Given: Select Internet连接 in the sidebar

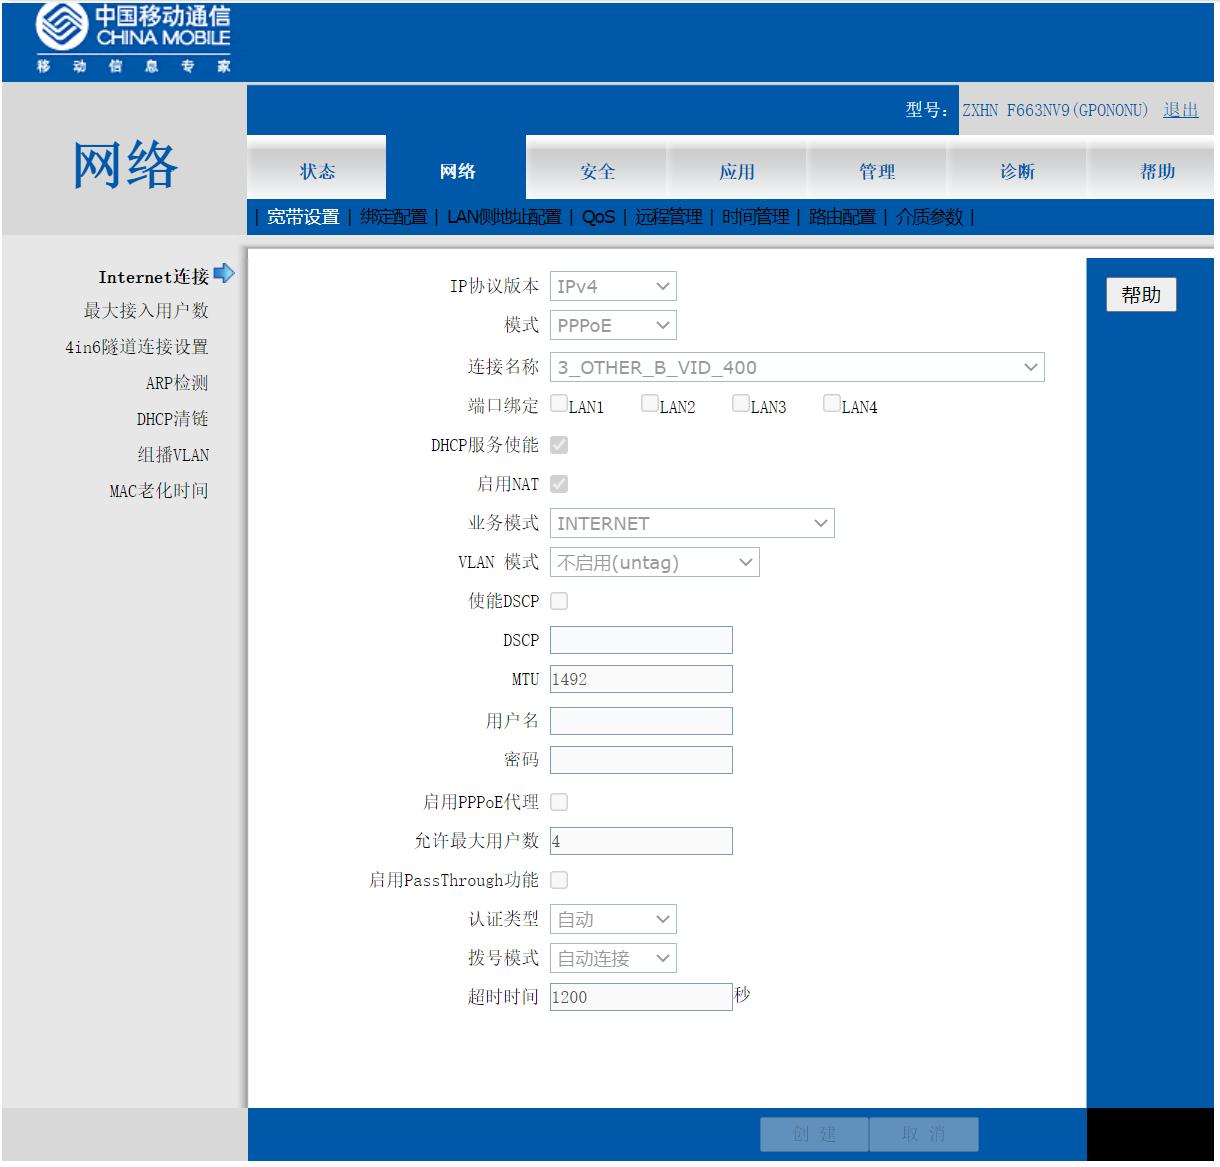Looking at the screenshot, I should point(153,276).
